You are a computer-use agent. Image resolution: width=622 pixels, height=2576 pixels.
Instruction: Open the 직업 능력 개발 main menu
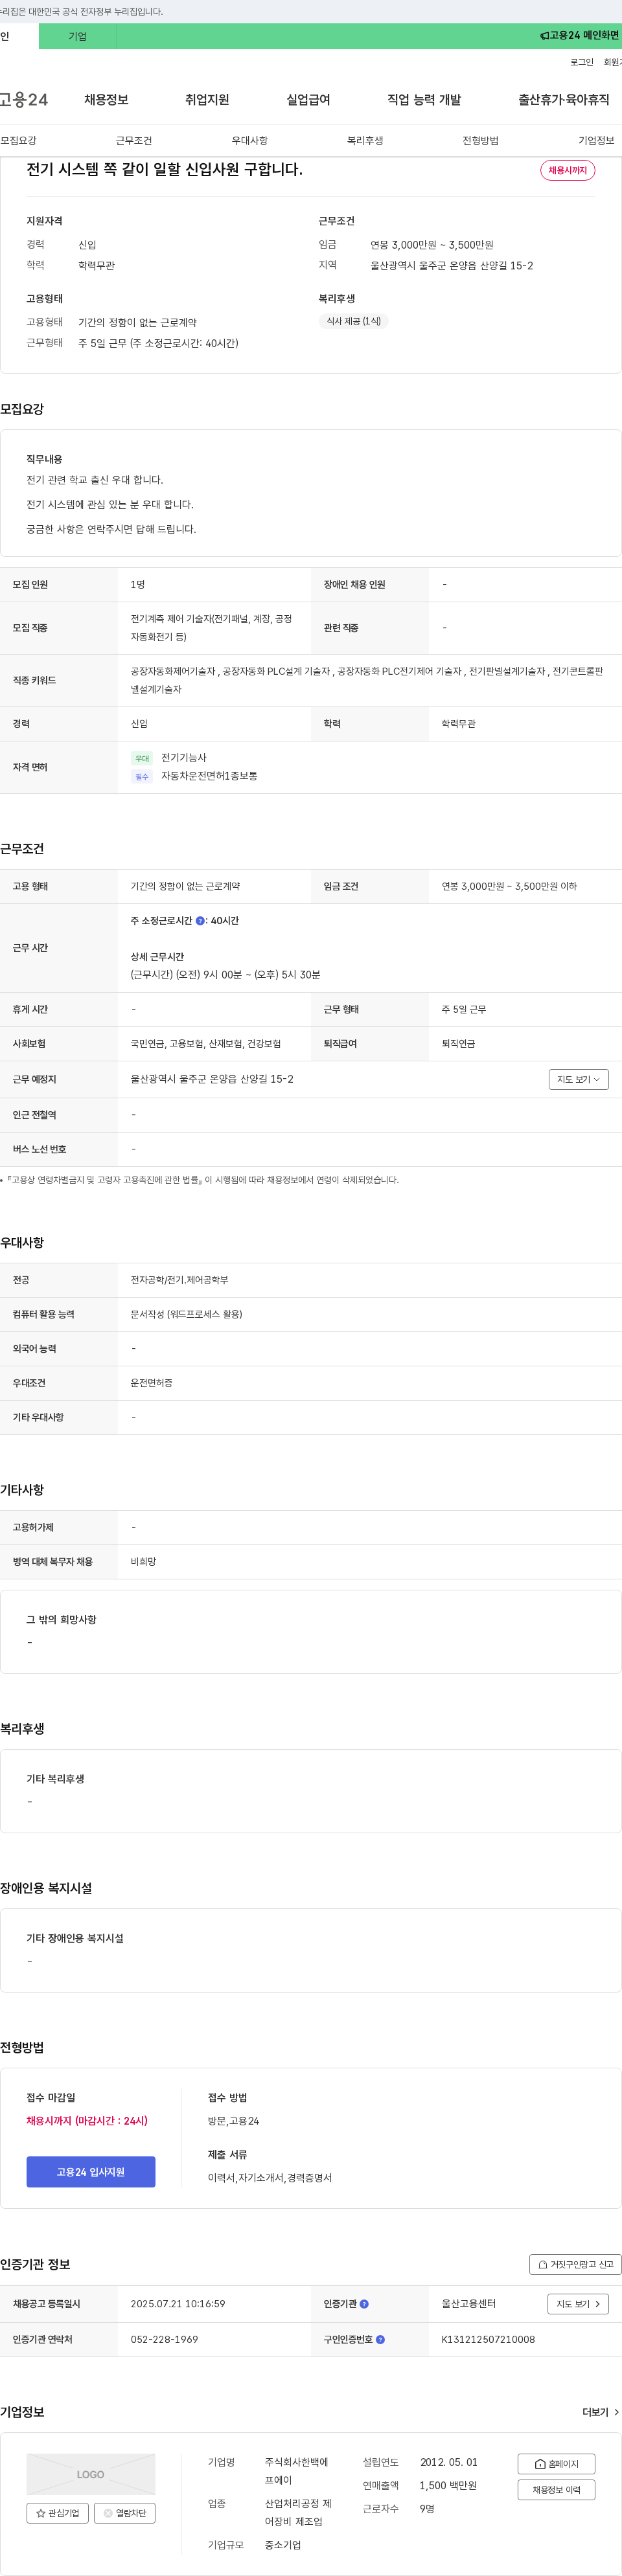point(424,100)
